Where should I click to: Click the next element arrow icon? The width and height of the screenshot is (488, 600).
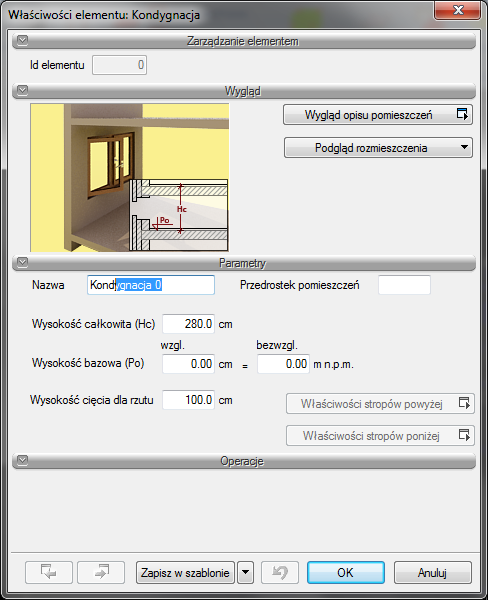pyautogui.click(x=101, y=572)
